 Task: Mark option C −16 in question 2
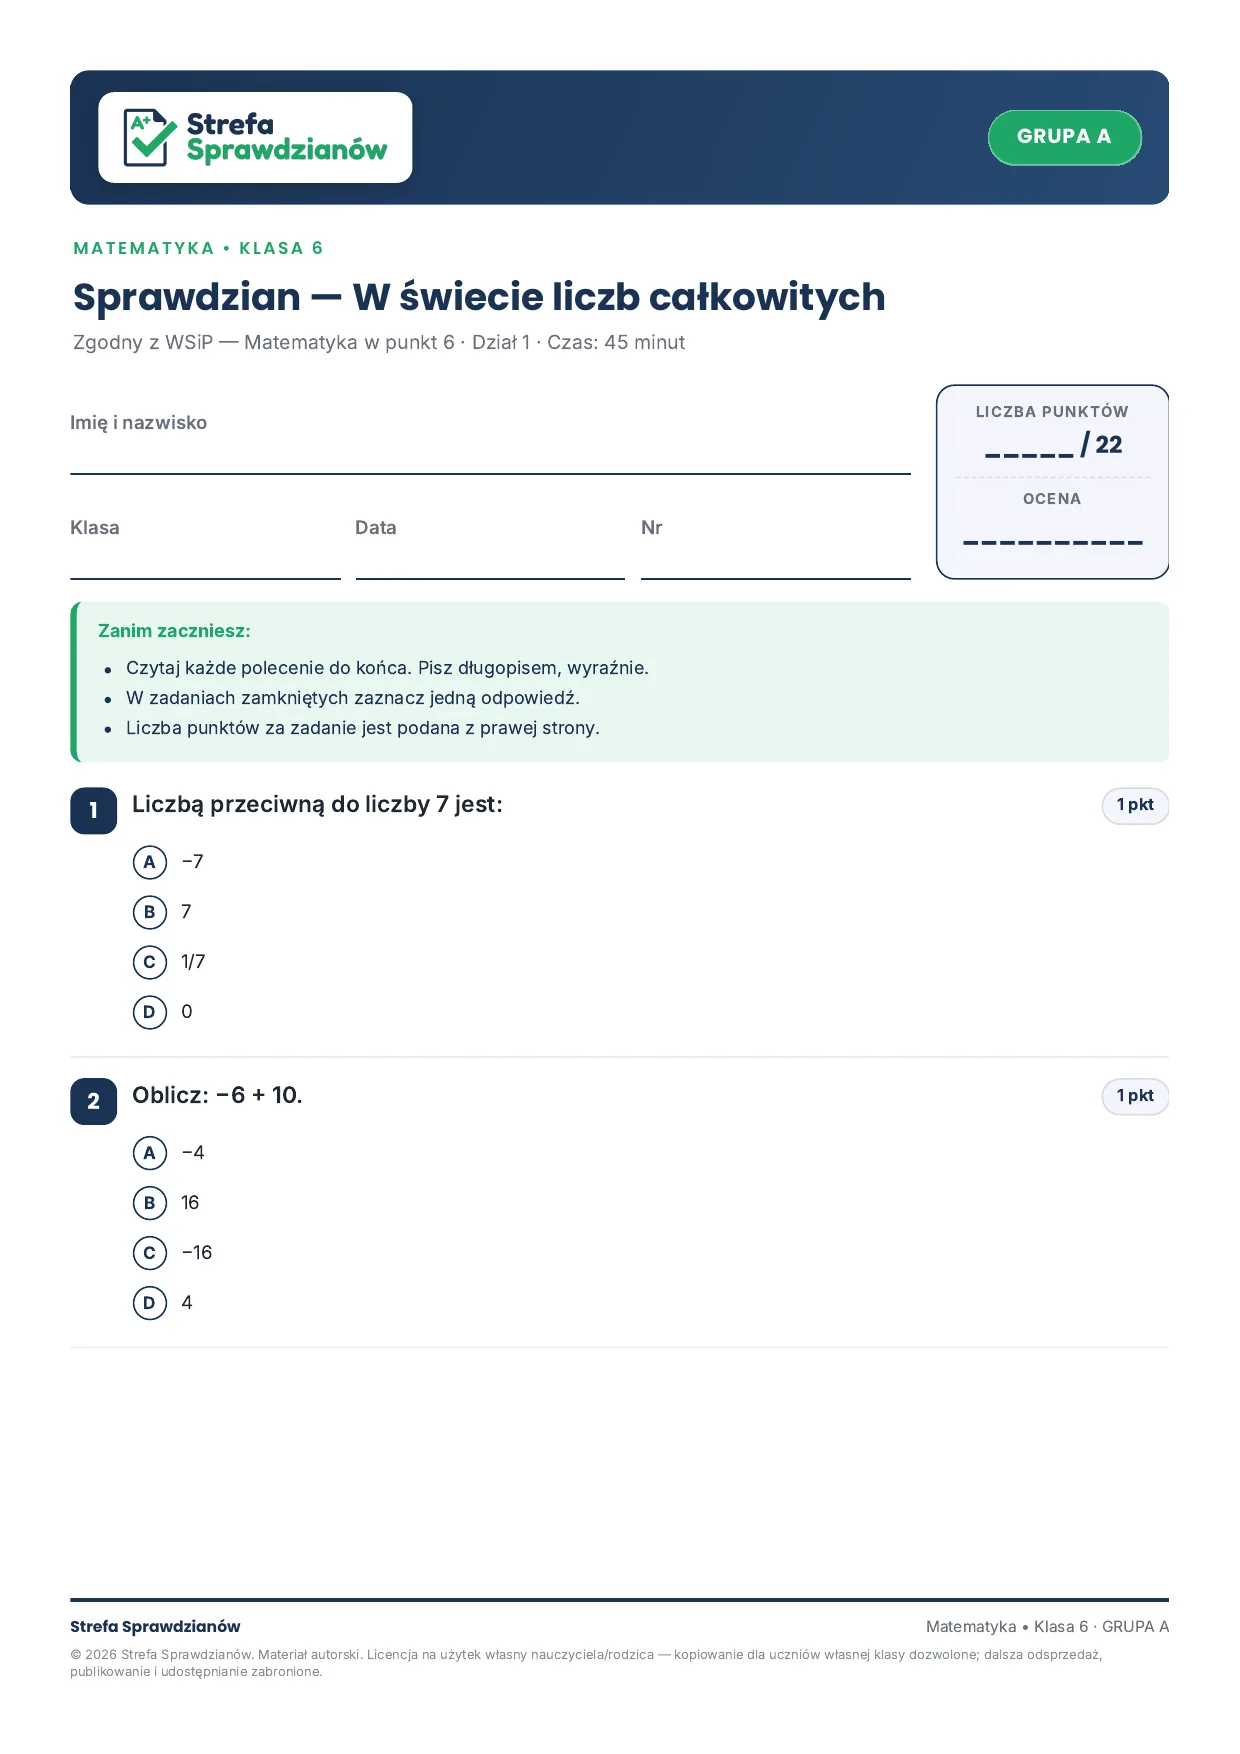[x=150, y=1253]
